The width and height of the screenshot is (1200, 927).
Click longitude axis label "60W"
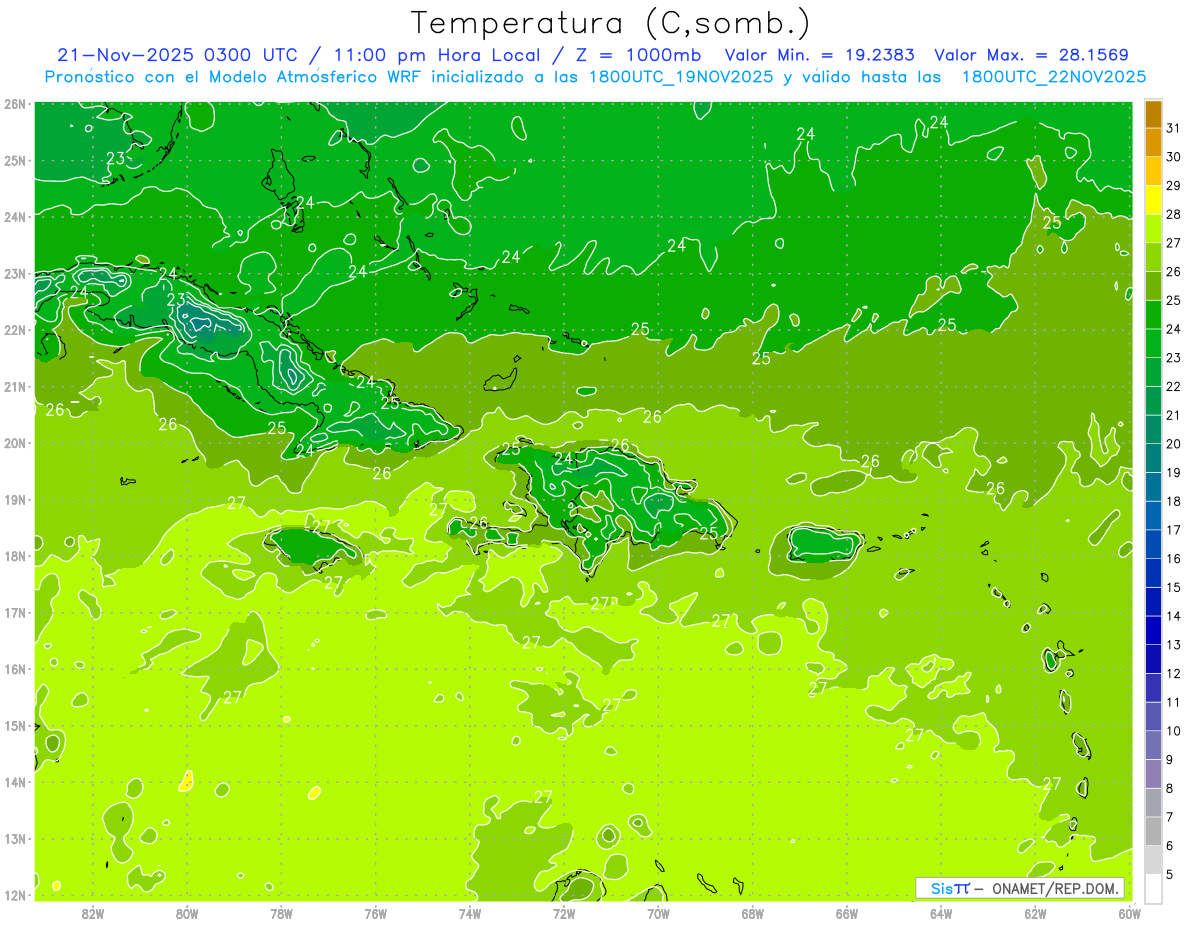[x=1130, y=913]
